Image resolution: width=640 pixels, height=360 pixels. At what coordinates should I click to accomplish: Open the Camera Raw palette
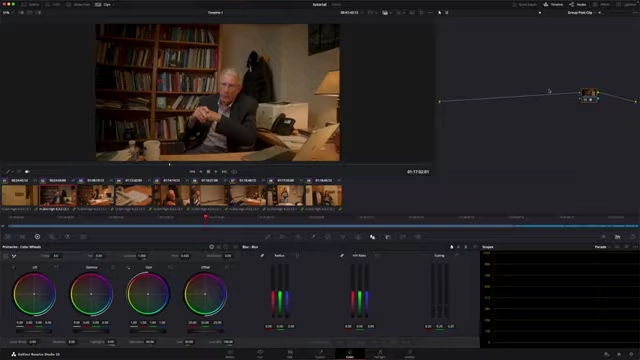(x=8, y=237)
